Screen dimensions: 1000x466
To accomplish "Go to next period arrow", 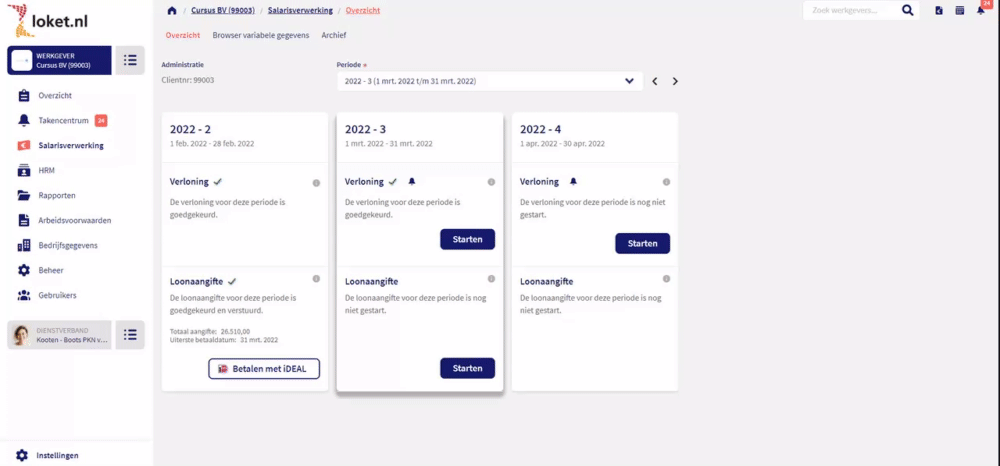I will (675, 81).
